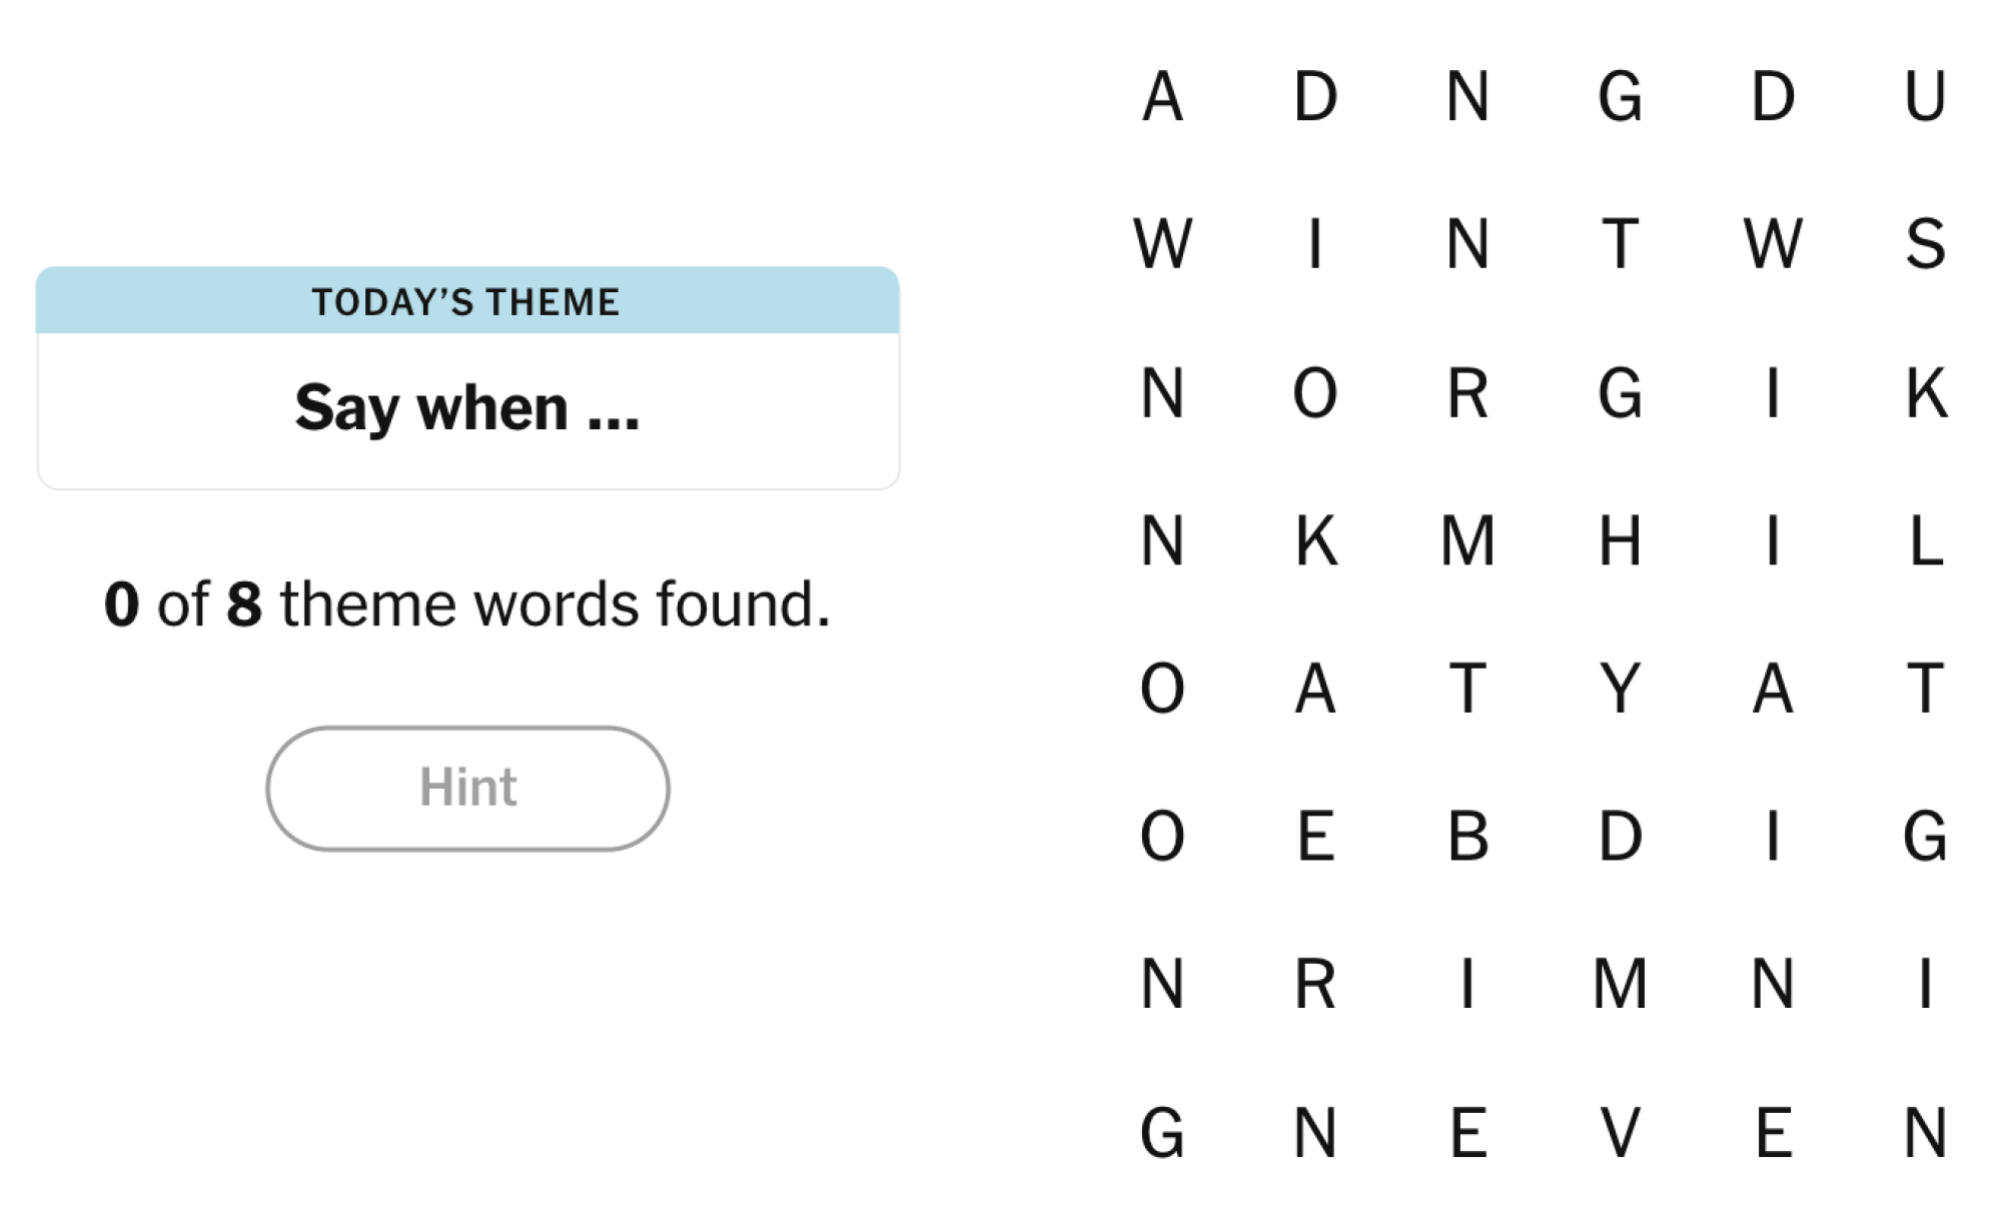Screen dimensions: 2000x1224
Task: Click the 'Say when ...' theme card
Action: [x=467, y=408]
